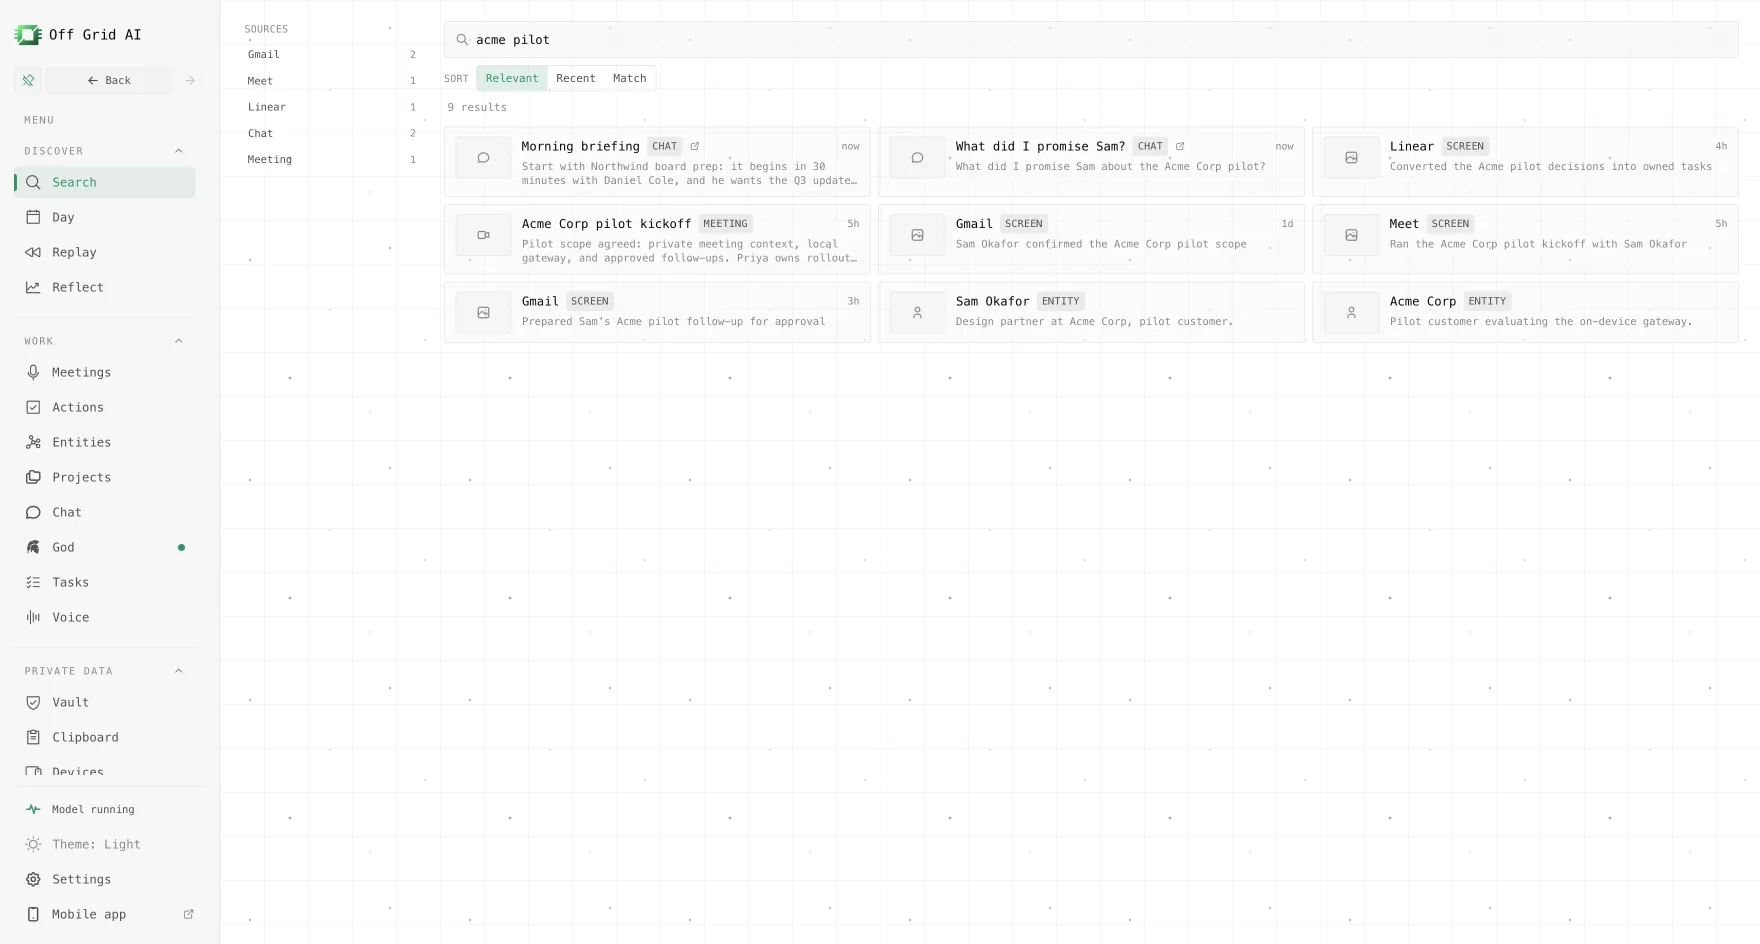Image resolution: width=1760 pixels, height=944 pixels.
Task: Collapse the Private Data section chevron
Action: coord(179,671)
